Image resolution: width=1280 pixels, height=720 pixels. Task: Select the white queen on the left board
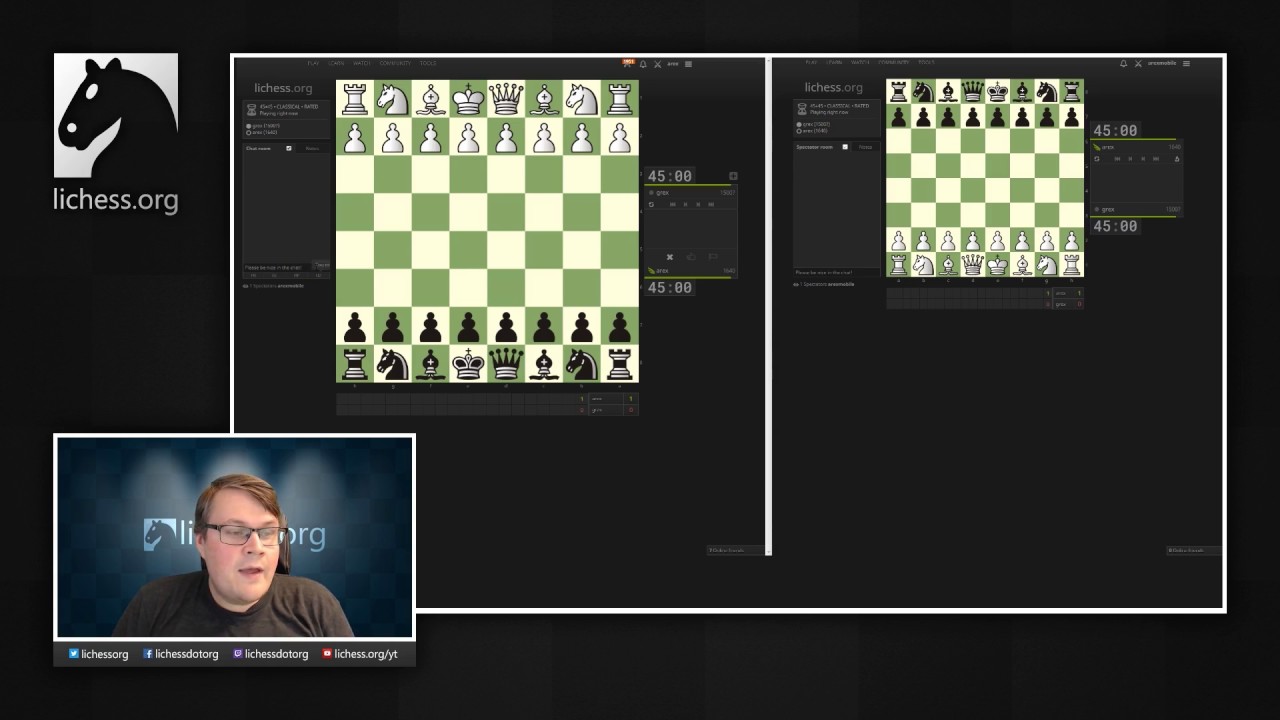(507, 99)
